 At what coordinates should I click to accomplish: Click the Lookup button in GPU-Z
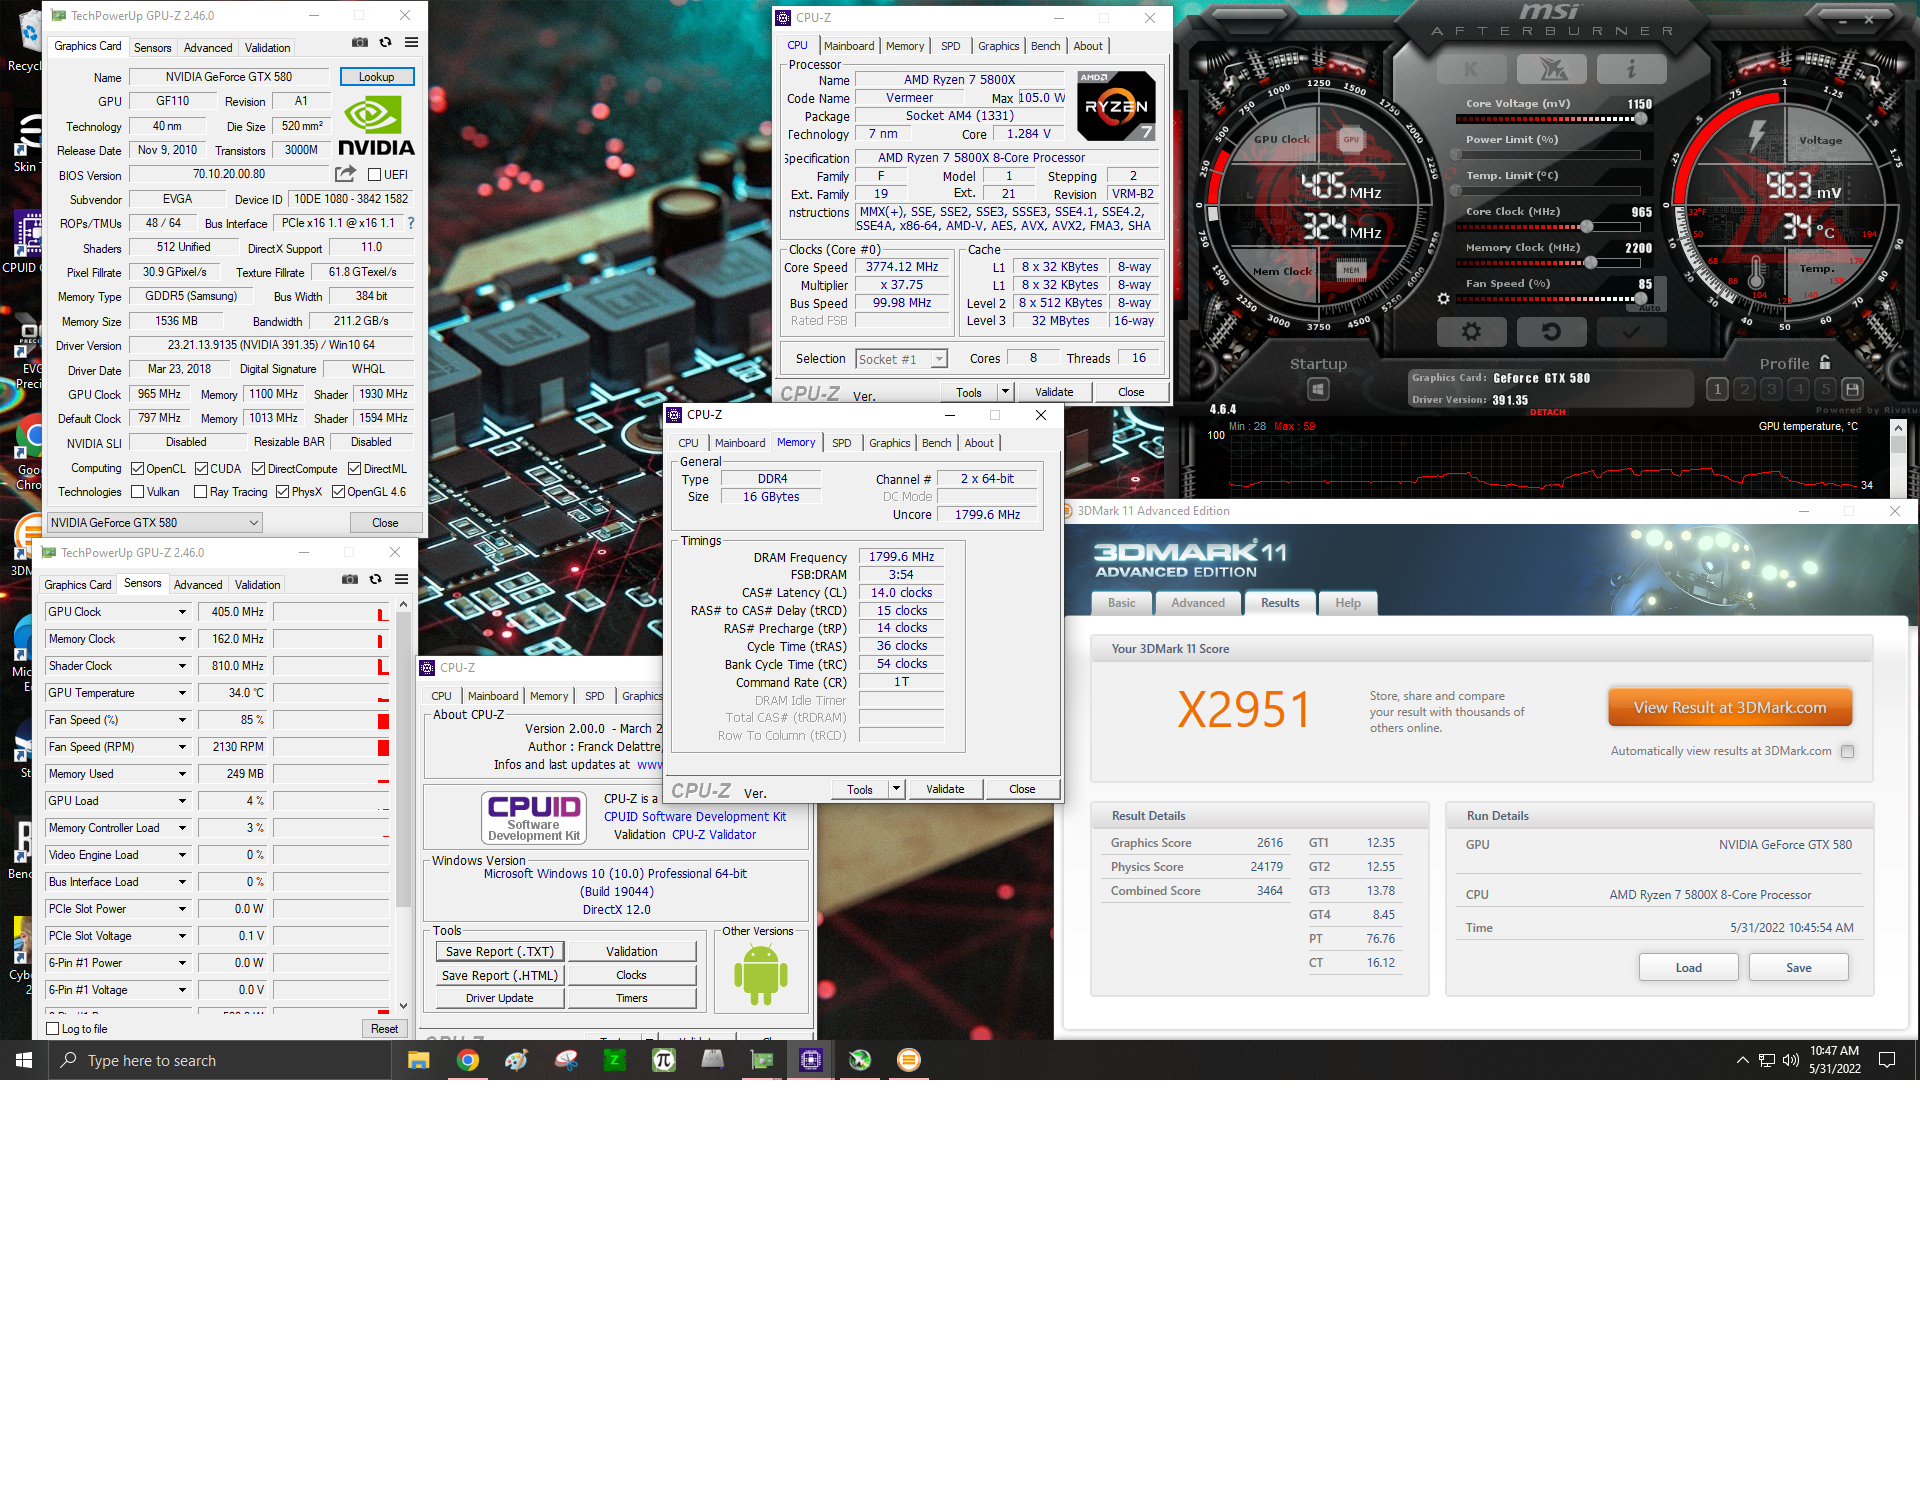[x=376, y=76]
